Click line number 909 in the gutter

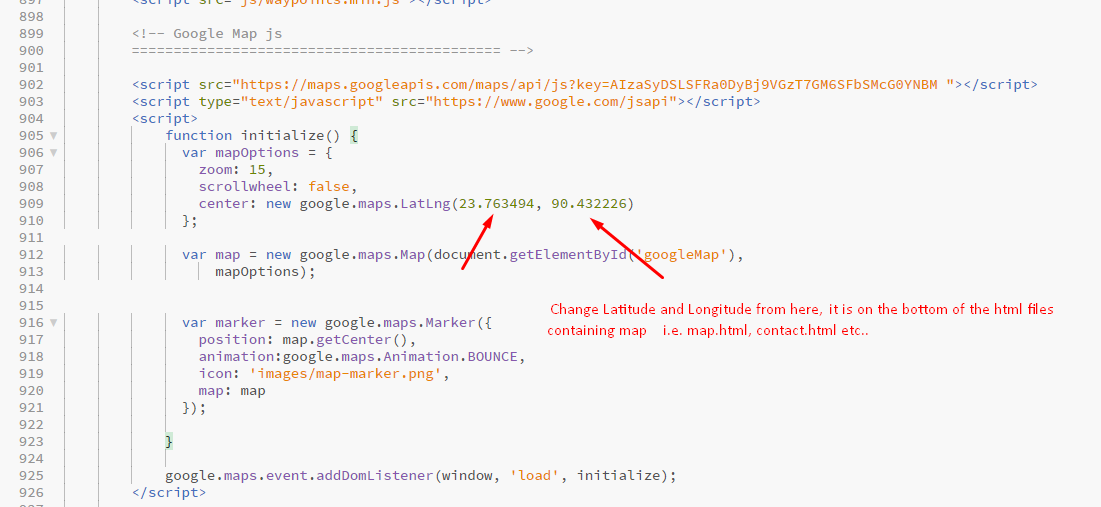point(30,203)
